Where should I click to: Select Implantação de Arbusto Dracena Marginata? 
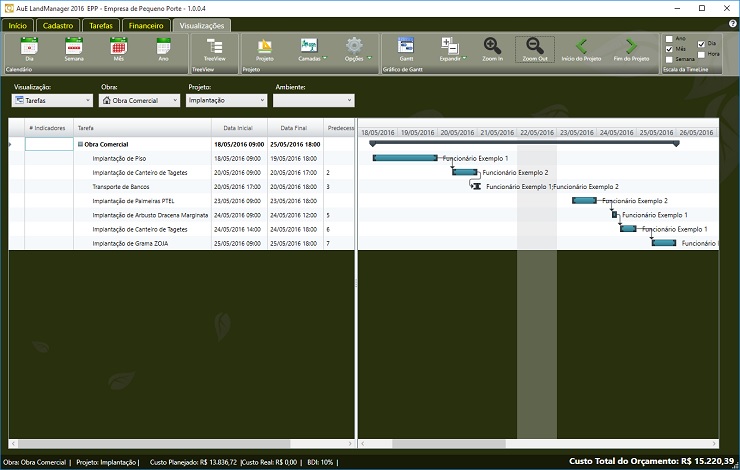tap(150, 215)
